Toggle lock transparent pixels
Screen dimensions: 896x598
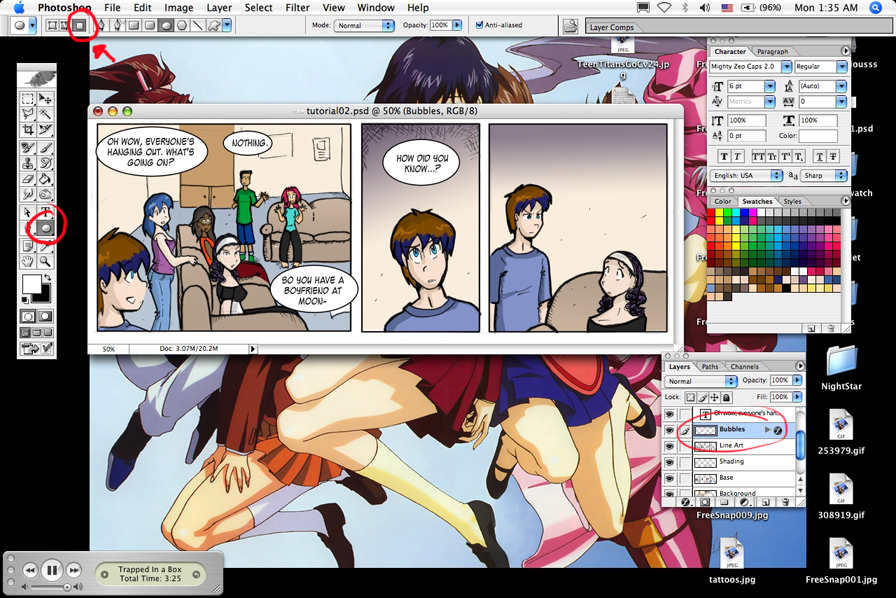pos(690,397)
